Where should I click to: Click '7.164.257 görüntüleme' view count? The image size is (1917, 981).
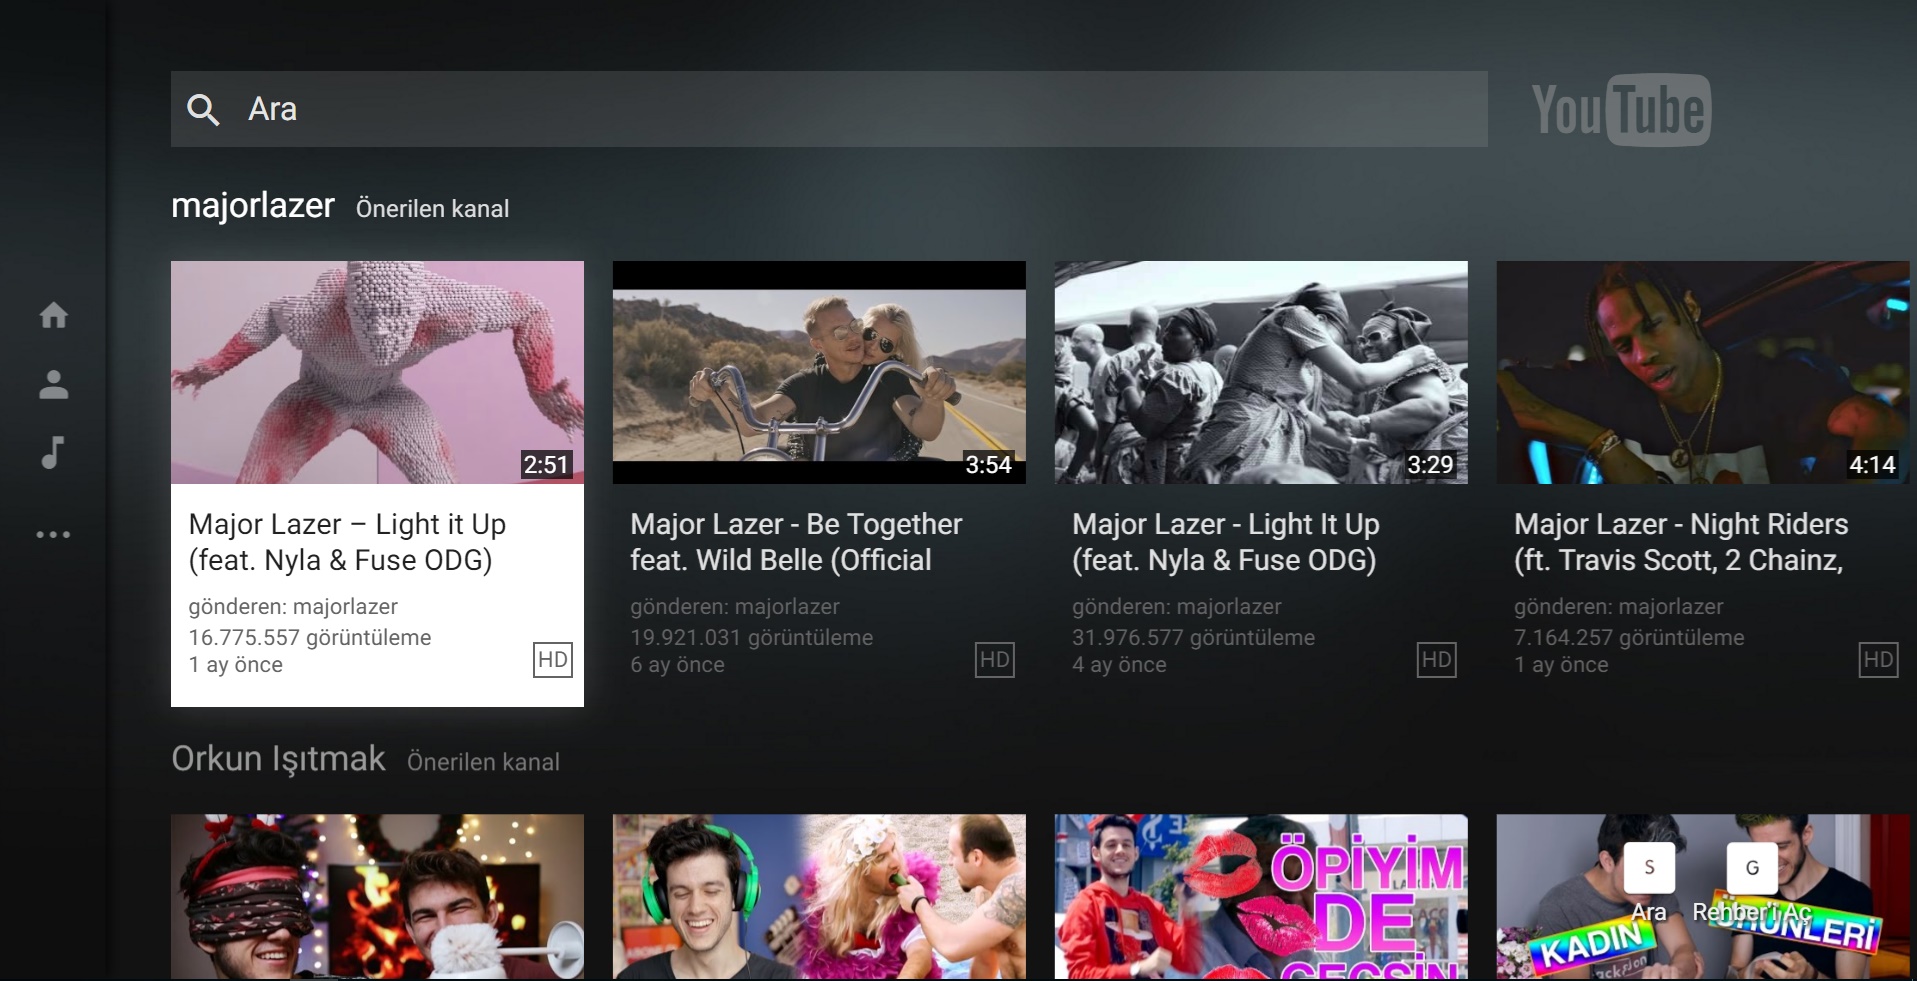pyautogui.click(x=1629, y=638)
